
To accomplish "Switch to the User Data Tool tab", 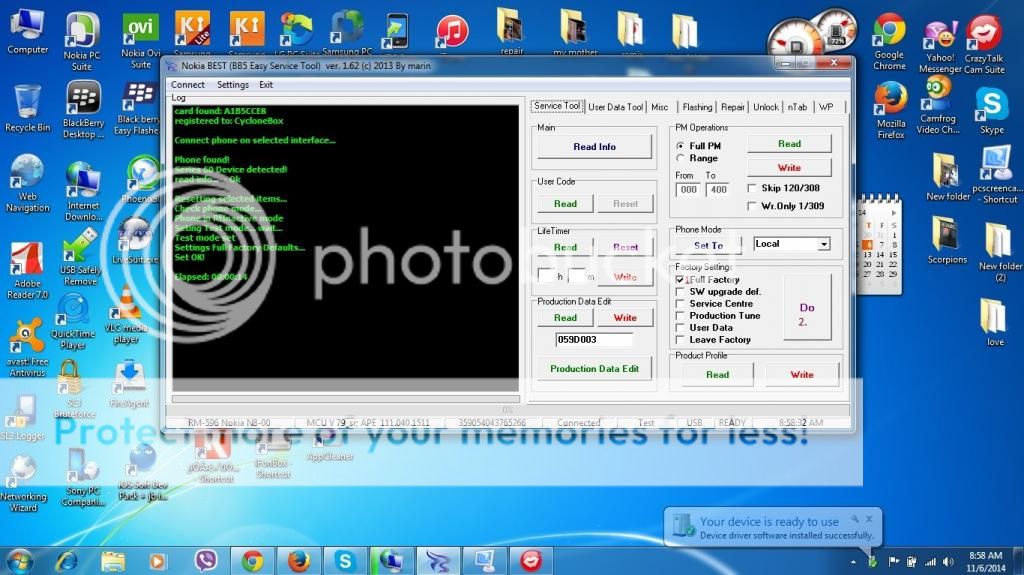I will point(615,107).
